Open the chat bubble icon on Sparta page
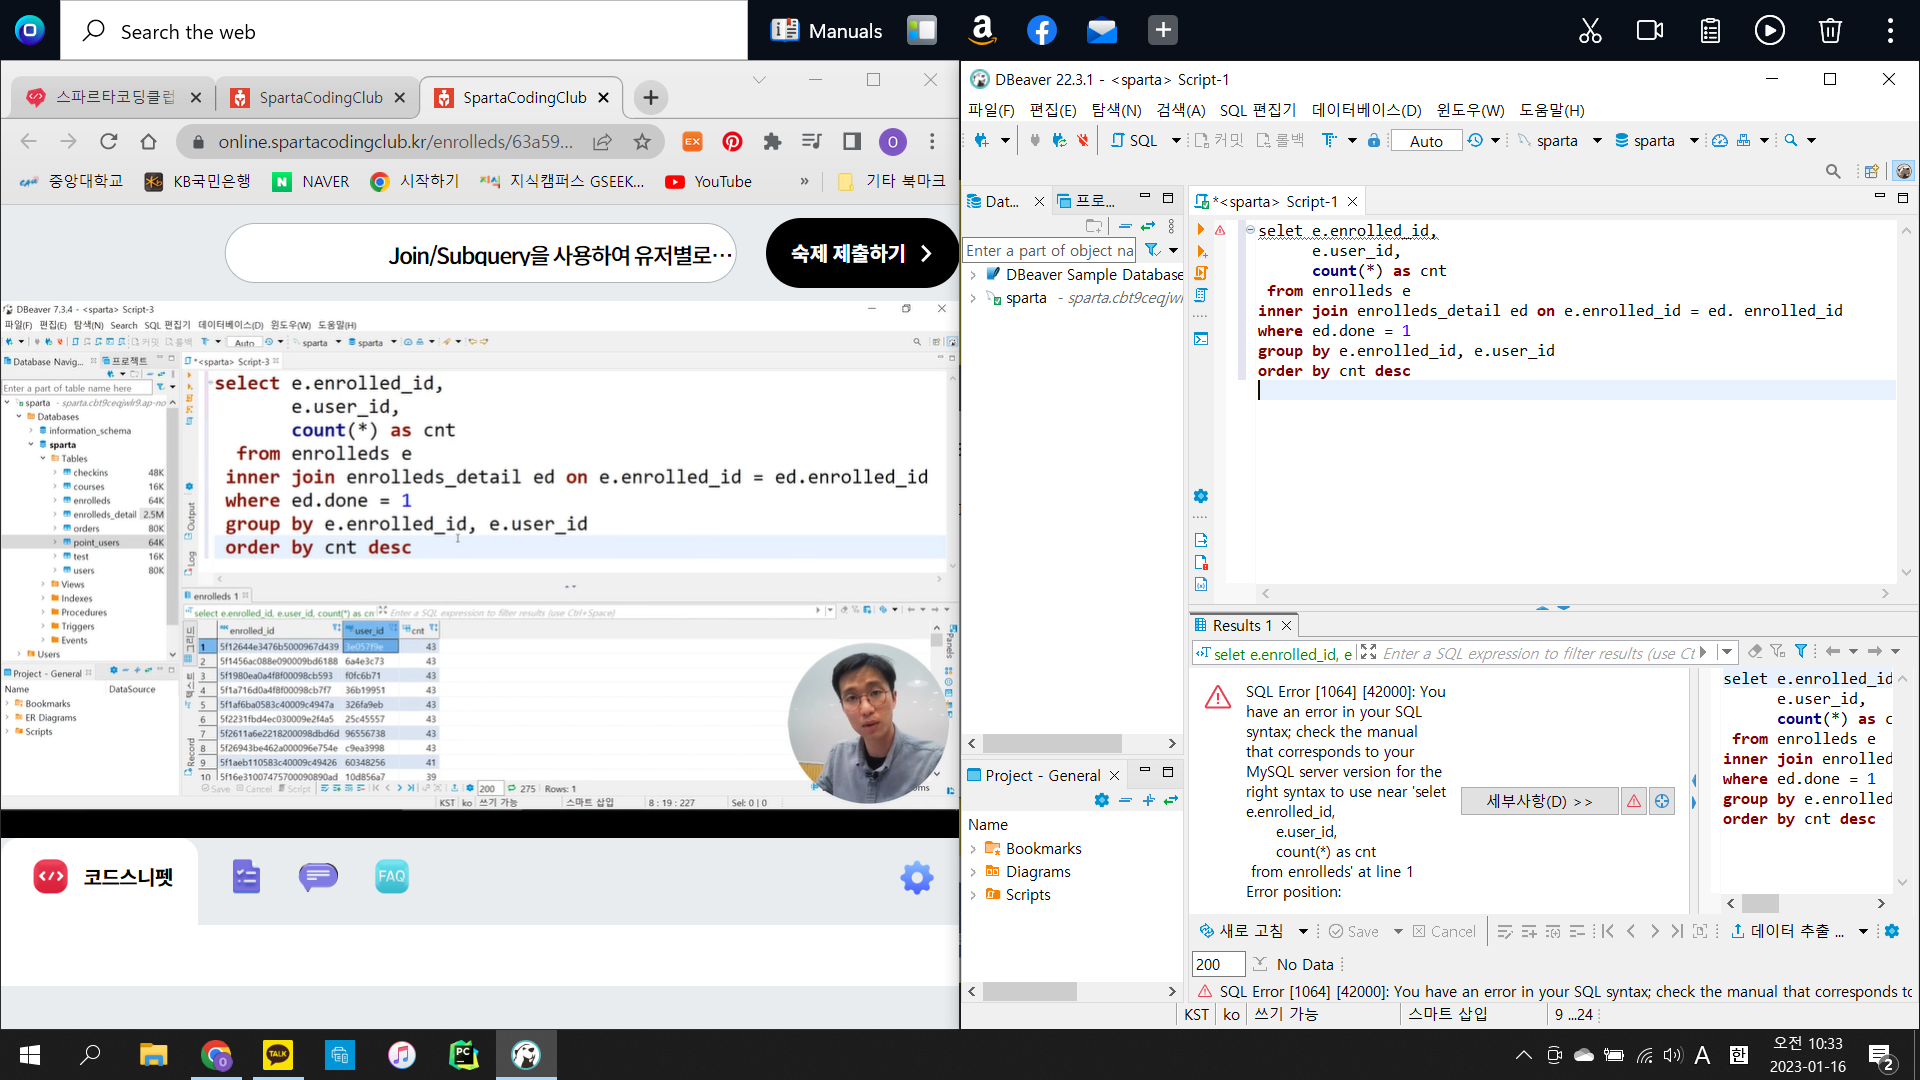The image size is (1920, 1080). (x=318, y=877)
